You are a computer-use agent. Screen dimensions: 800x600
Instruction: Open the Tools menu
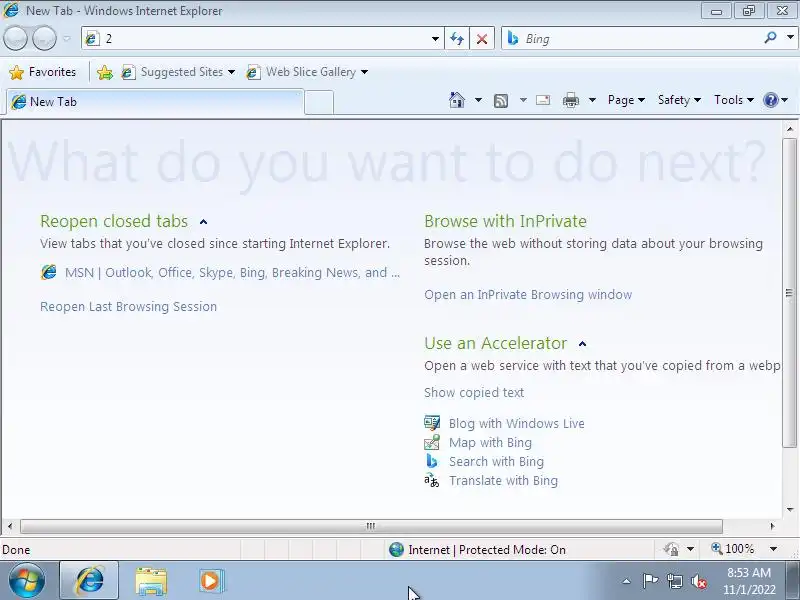tap(734, 100)
